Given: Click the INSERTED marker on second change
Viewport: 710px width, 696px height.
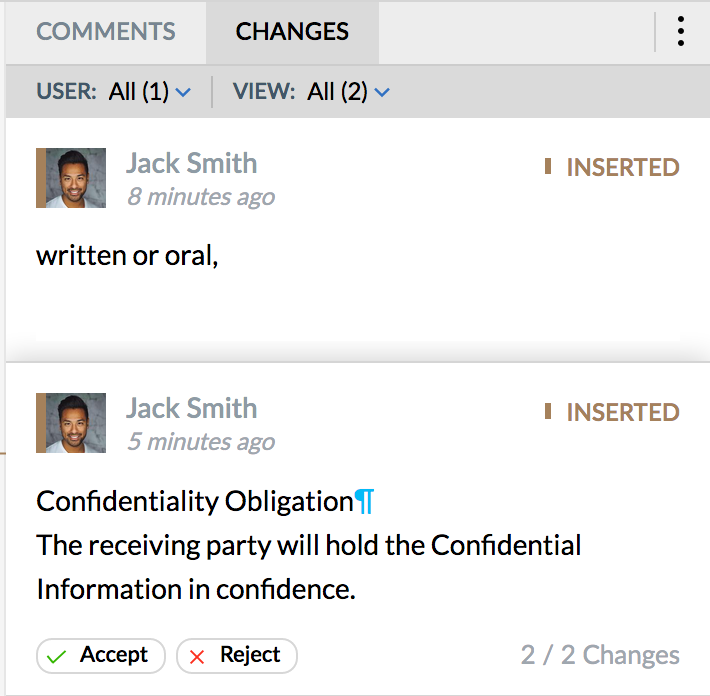Looking at the screenshot, I should (612, 412).
